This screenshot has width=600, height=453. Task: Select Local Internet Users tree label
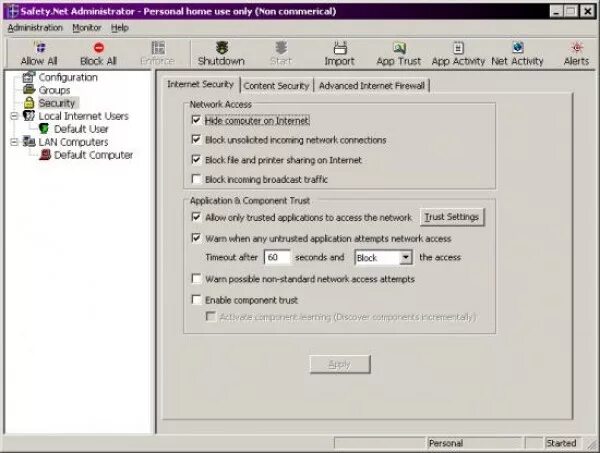pos(83,116)
